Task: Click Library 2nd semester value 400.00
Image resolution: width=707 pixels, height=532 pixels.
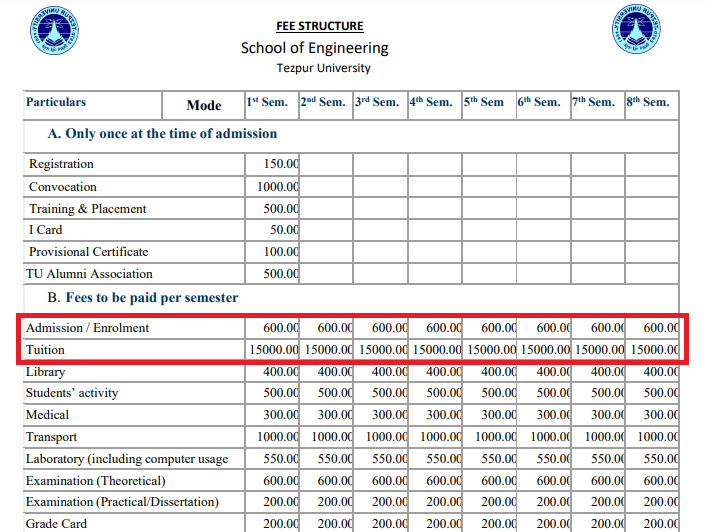Action: coord(335,372)
